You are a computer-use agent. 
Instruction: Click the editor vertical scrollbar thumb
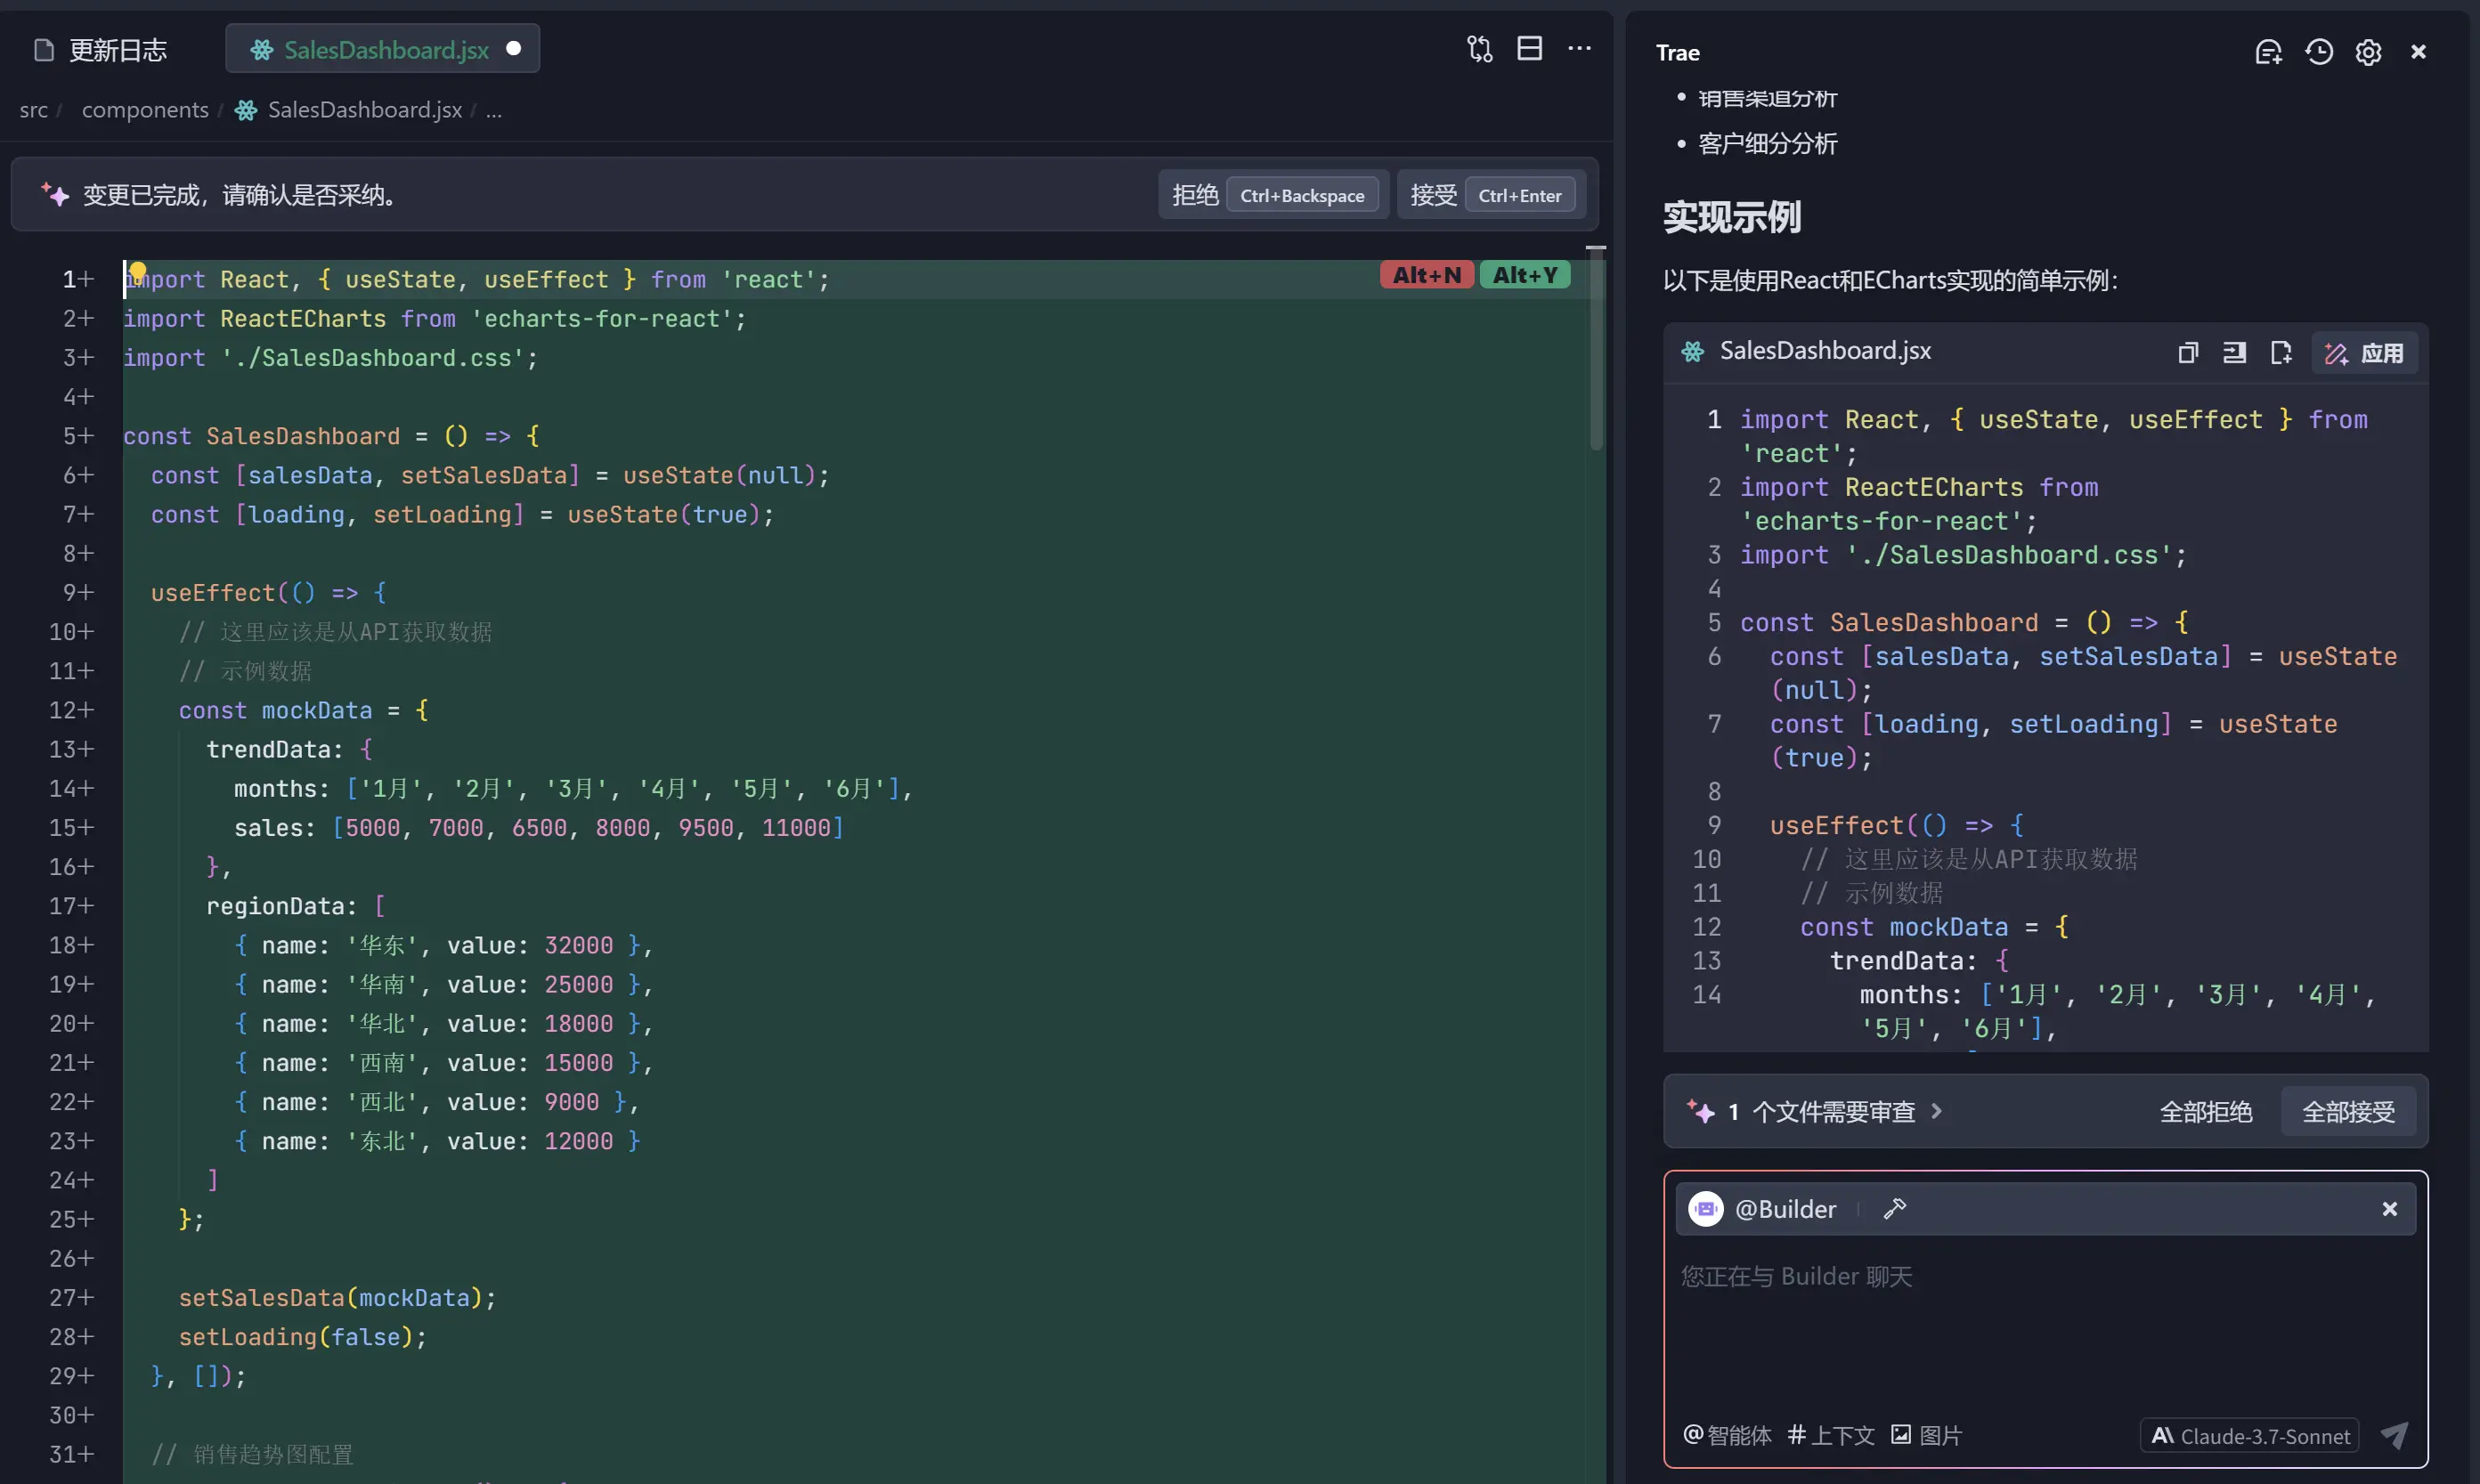coord(1596,350)
